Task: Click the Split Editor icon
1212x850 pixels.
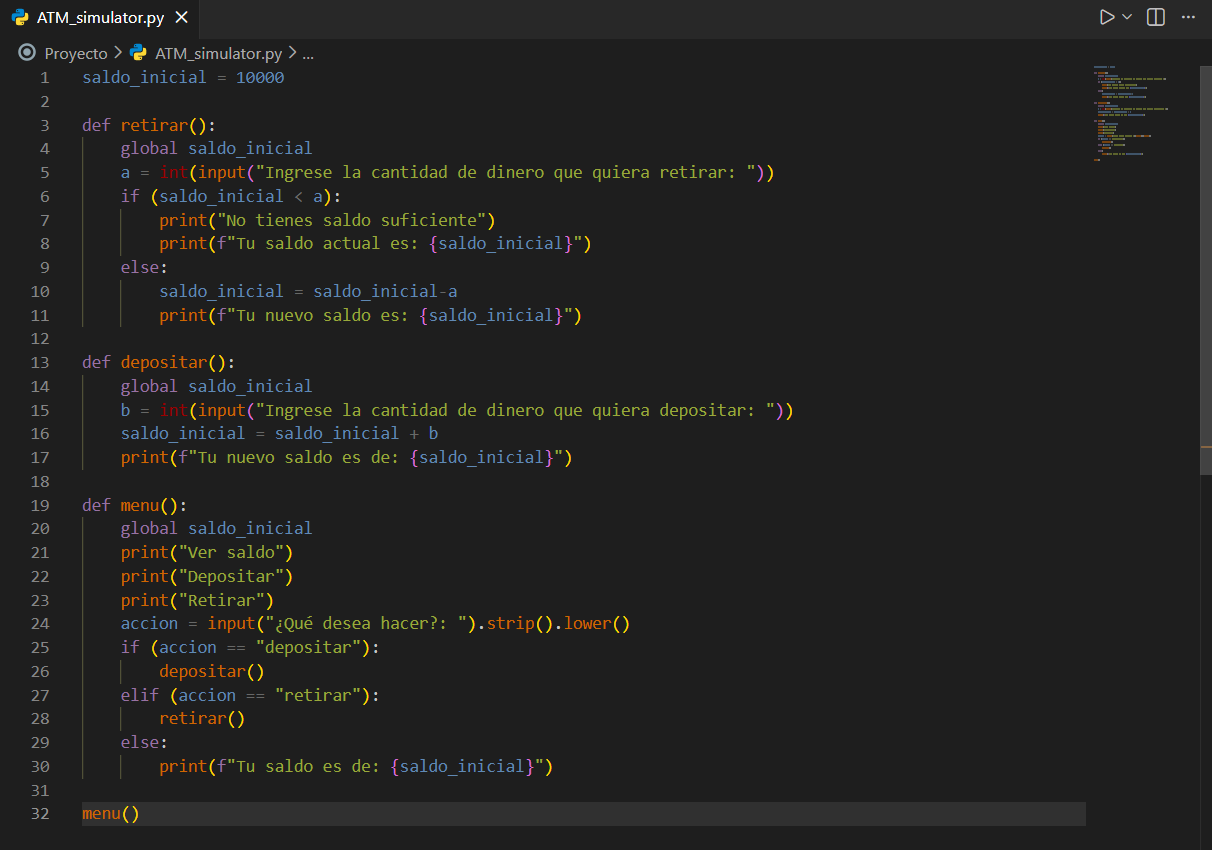Action: [1156, 17]
